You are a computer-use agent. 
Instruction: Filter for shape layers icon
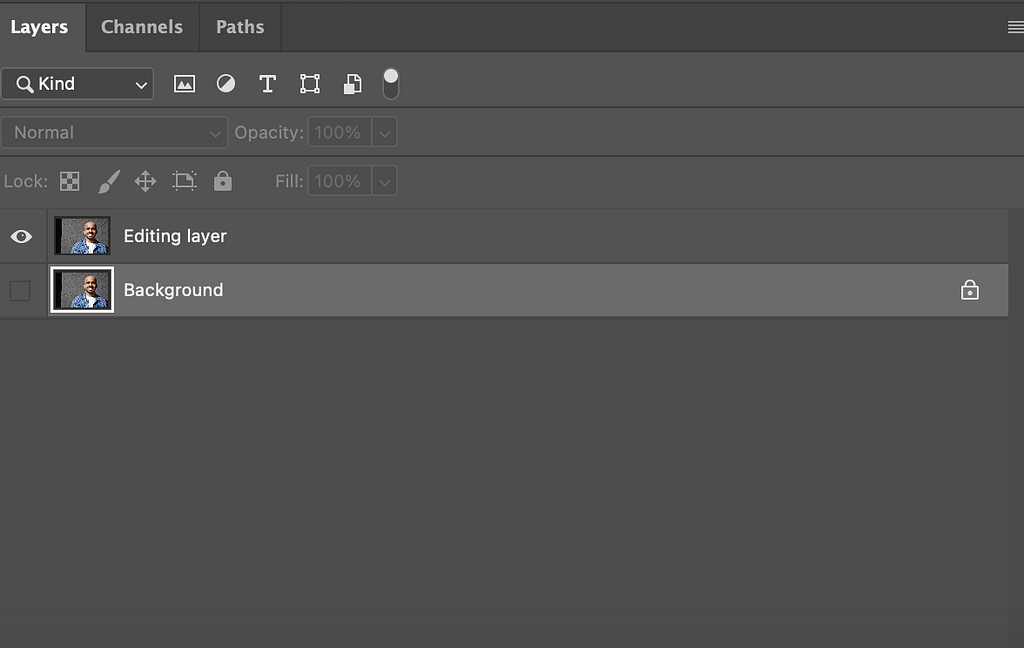(310, 84)
